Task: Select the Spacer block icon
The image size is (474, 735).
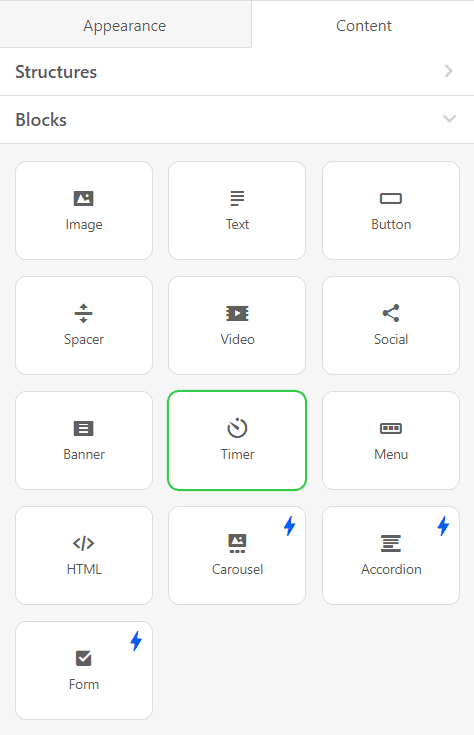Action: coord(83,313)
